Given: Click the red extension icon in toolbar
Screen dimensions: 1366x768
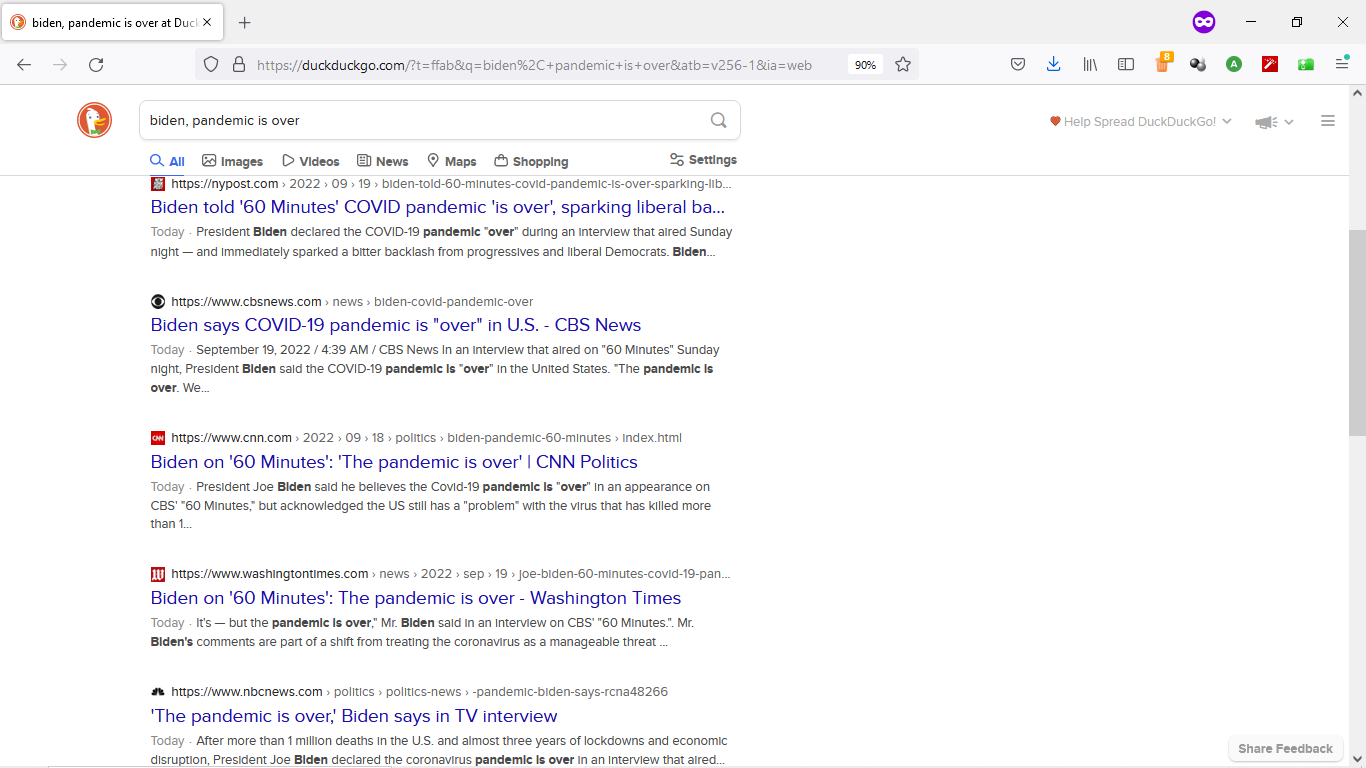Looking at the screenshot, I should [1270, 64].
